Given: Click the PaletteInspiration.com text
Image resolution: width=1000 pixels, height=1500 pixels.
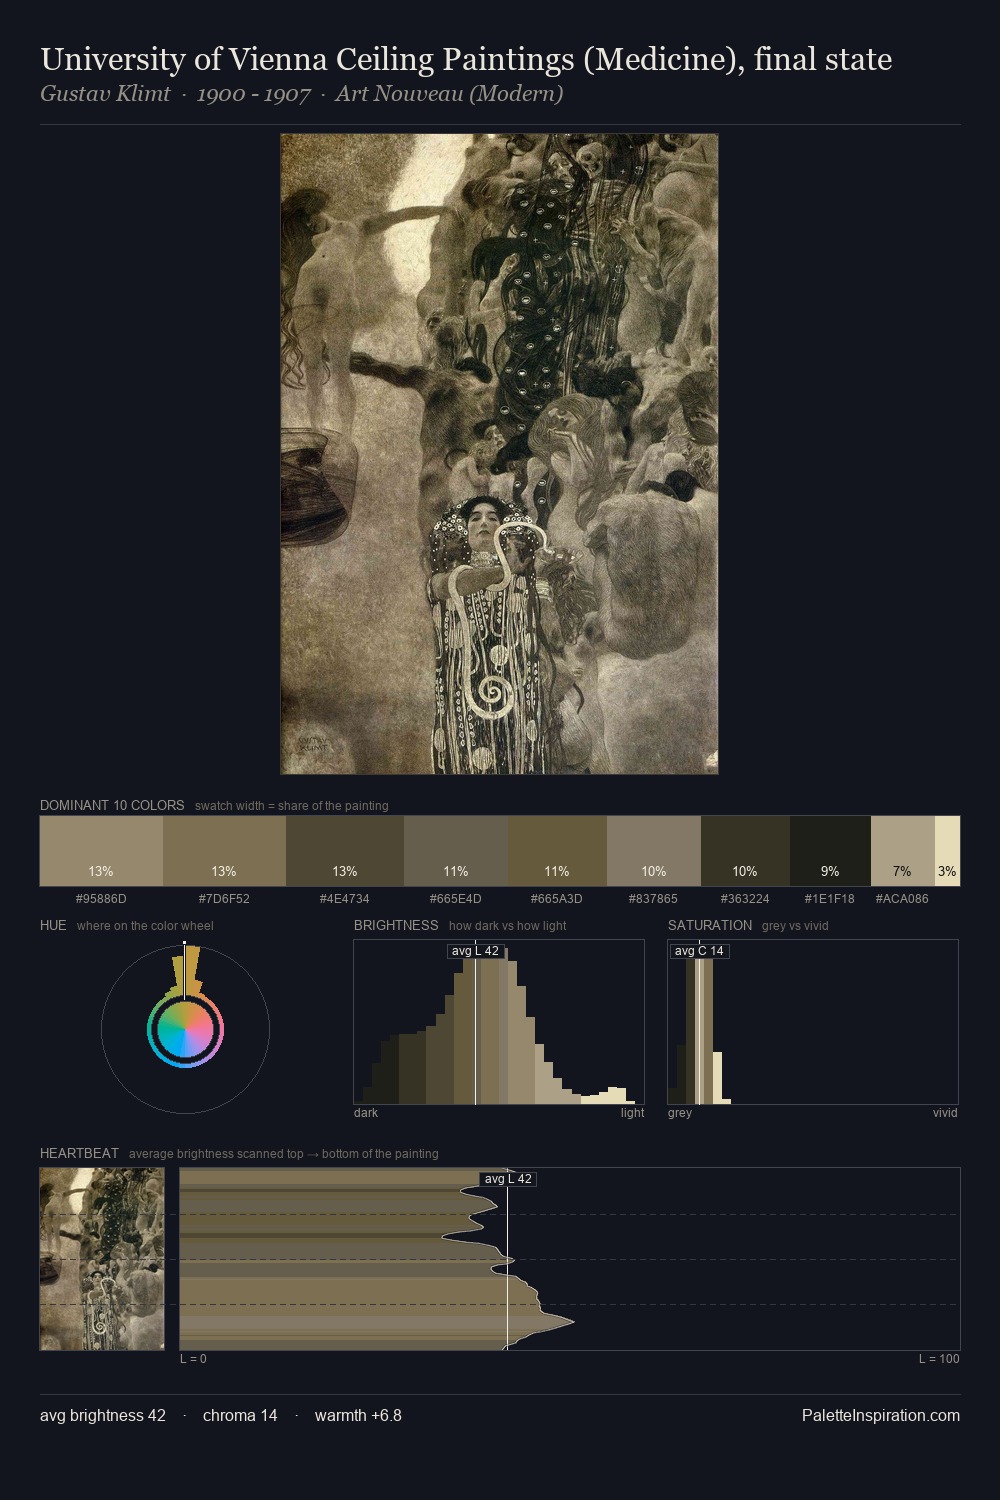Looking at the screenshot, I should coord(881,1415).
